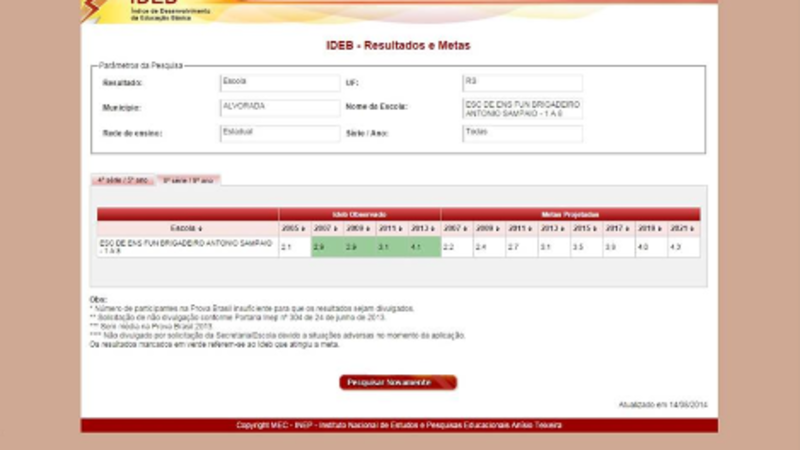Image resolution: width=800 pixels, height=450 pixels.
Task: Sort by Metas Projetadas 2015 column
Action: (x=586, y=228)
